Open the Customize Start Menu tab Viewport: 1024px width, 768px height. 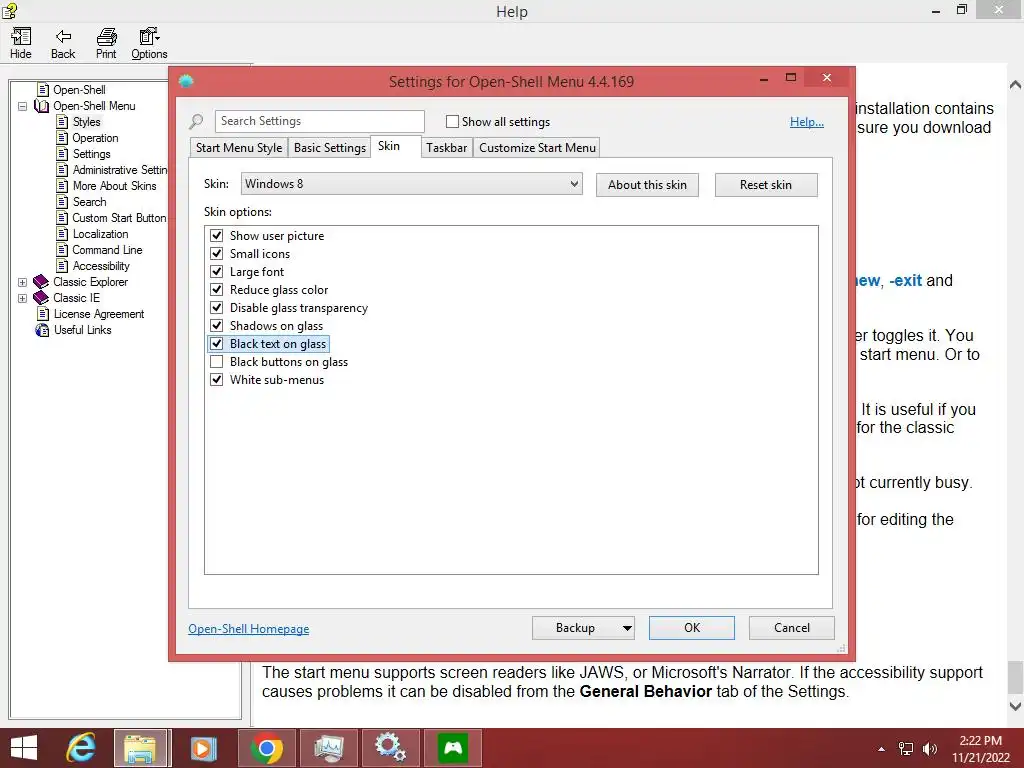pyautogui.click(x=537, y=148)
